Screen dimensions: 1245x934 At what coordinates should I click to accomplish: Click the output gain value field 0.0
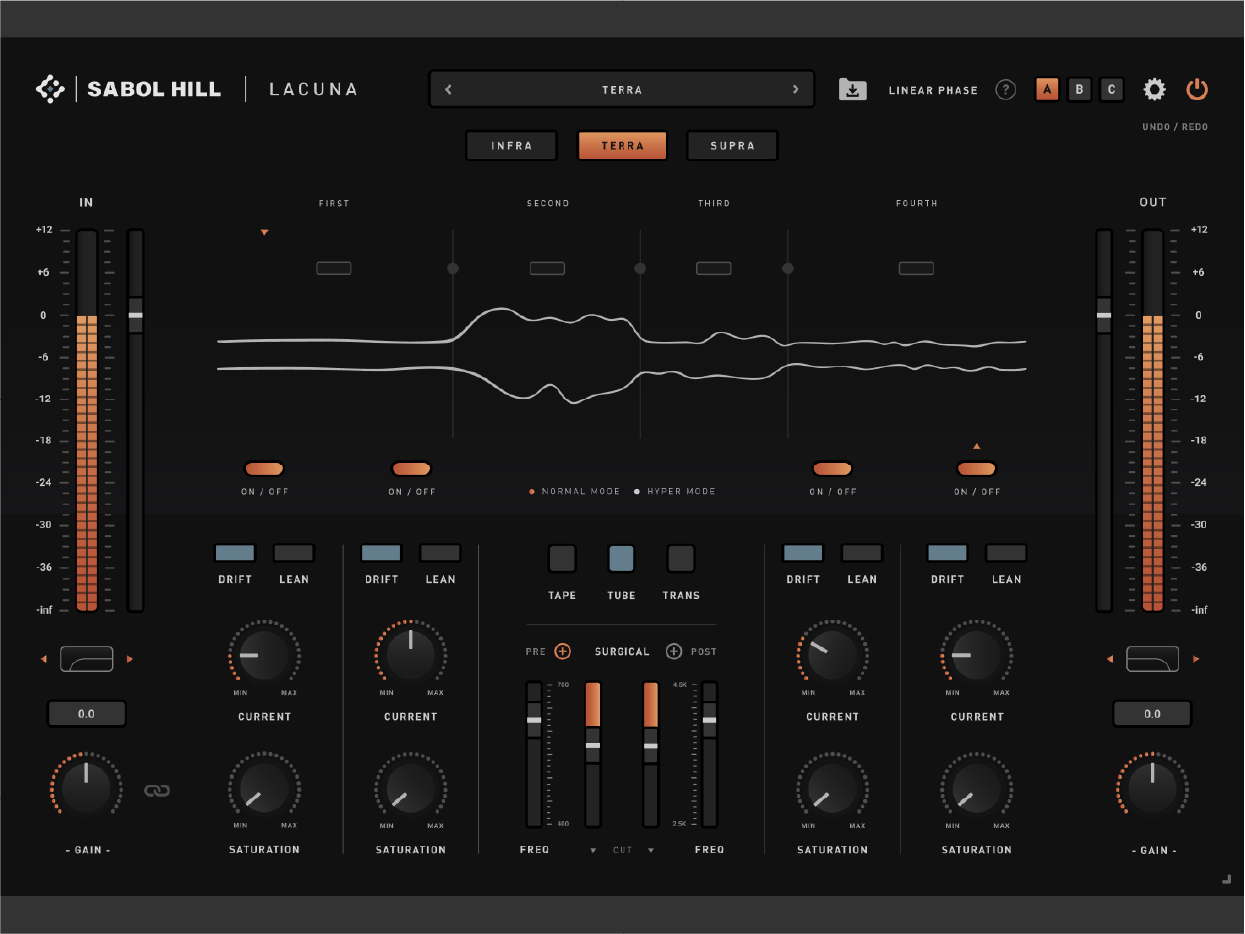click(x=1153, y=714)
